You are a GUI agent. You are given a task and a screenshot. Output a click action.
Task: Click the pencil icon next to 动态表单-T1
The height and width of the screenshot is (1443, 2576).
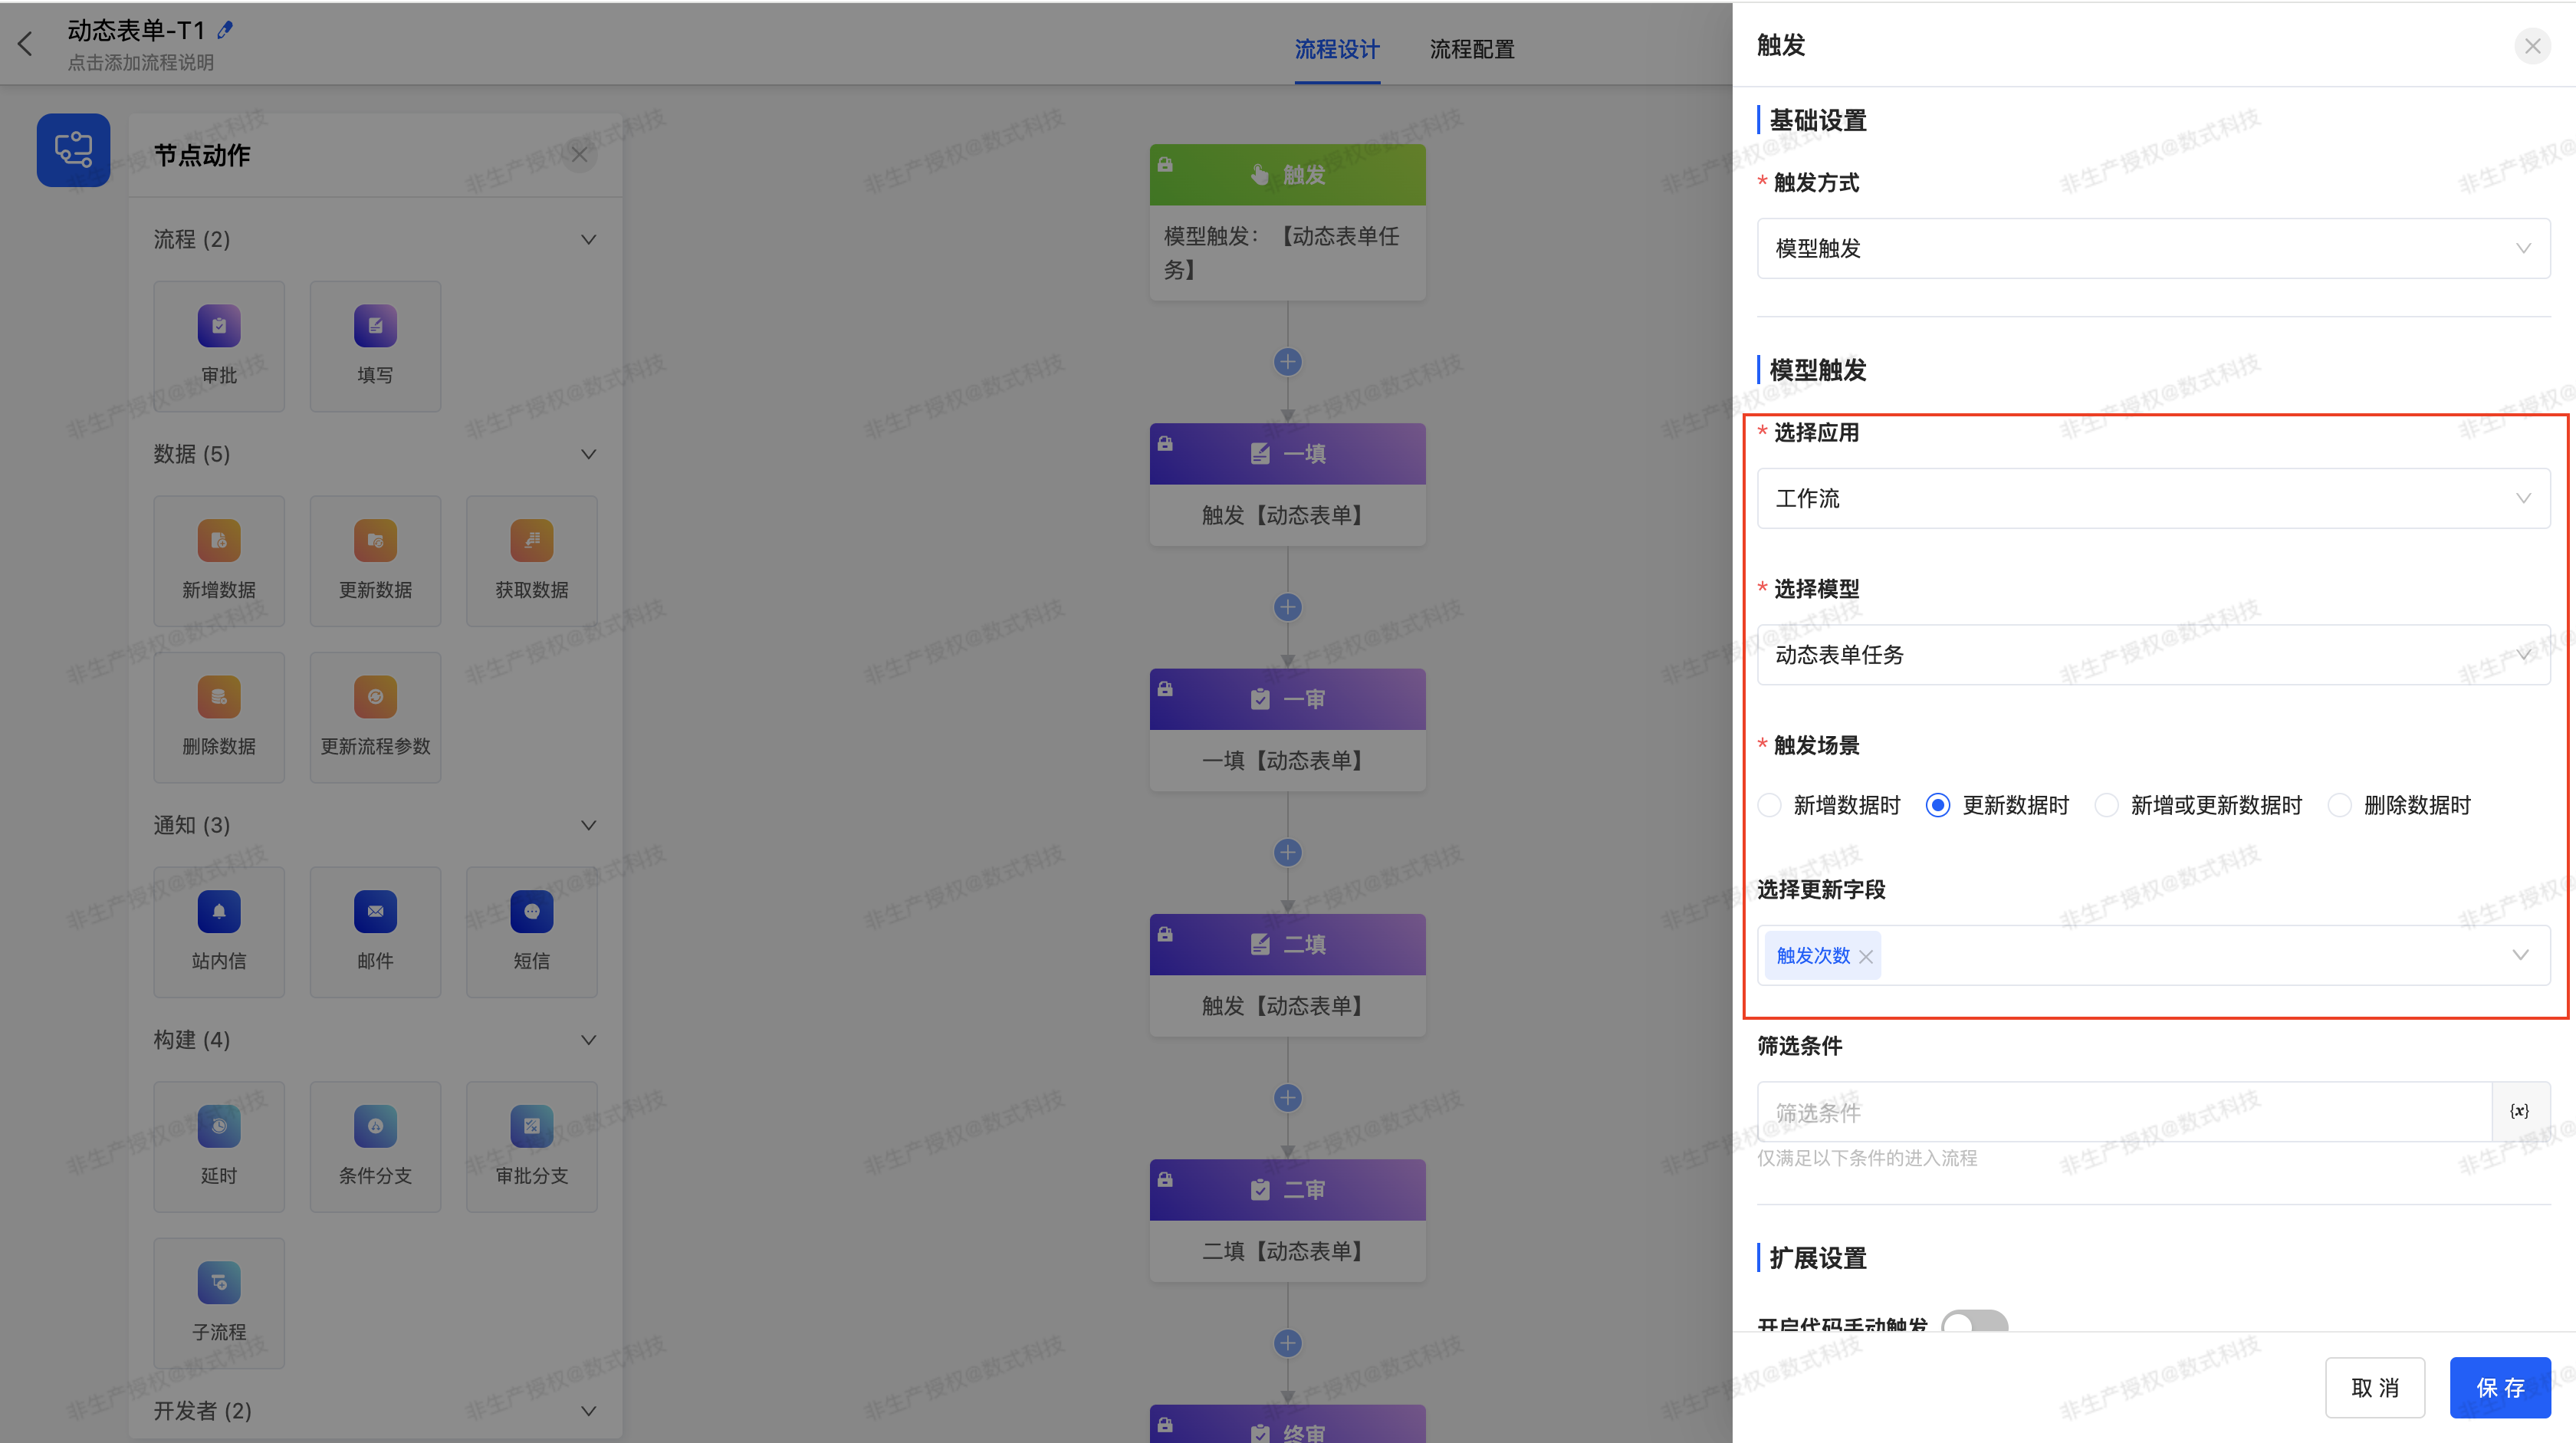click(x=225, y=30)
